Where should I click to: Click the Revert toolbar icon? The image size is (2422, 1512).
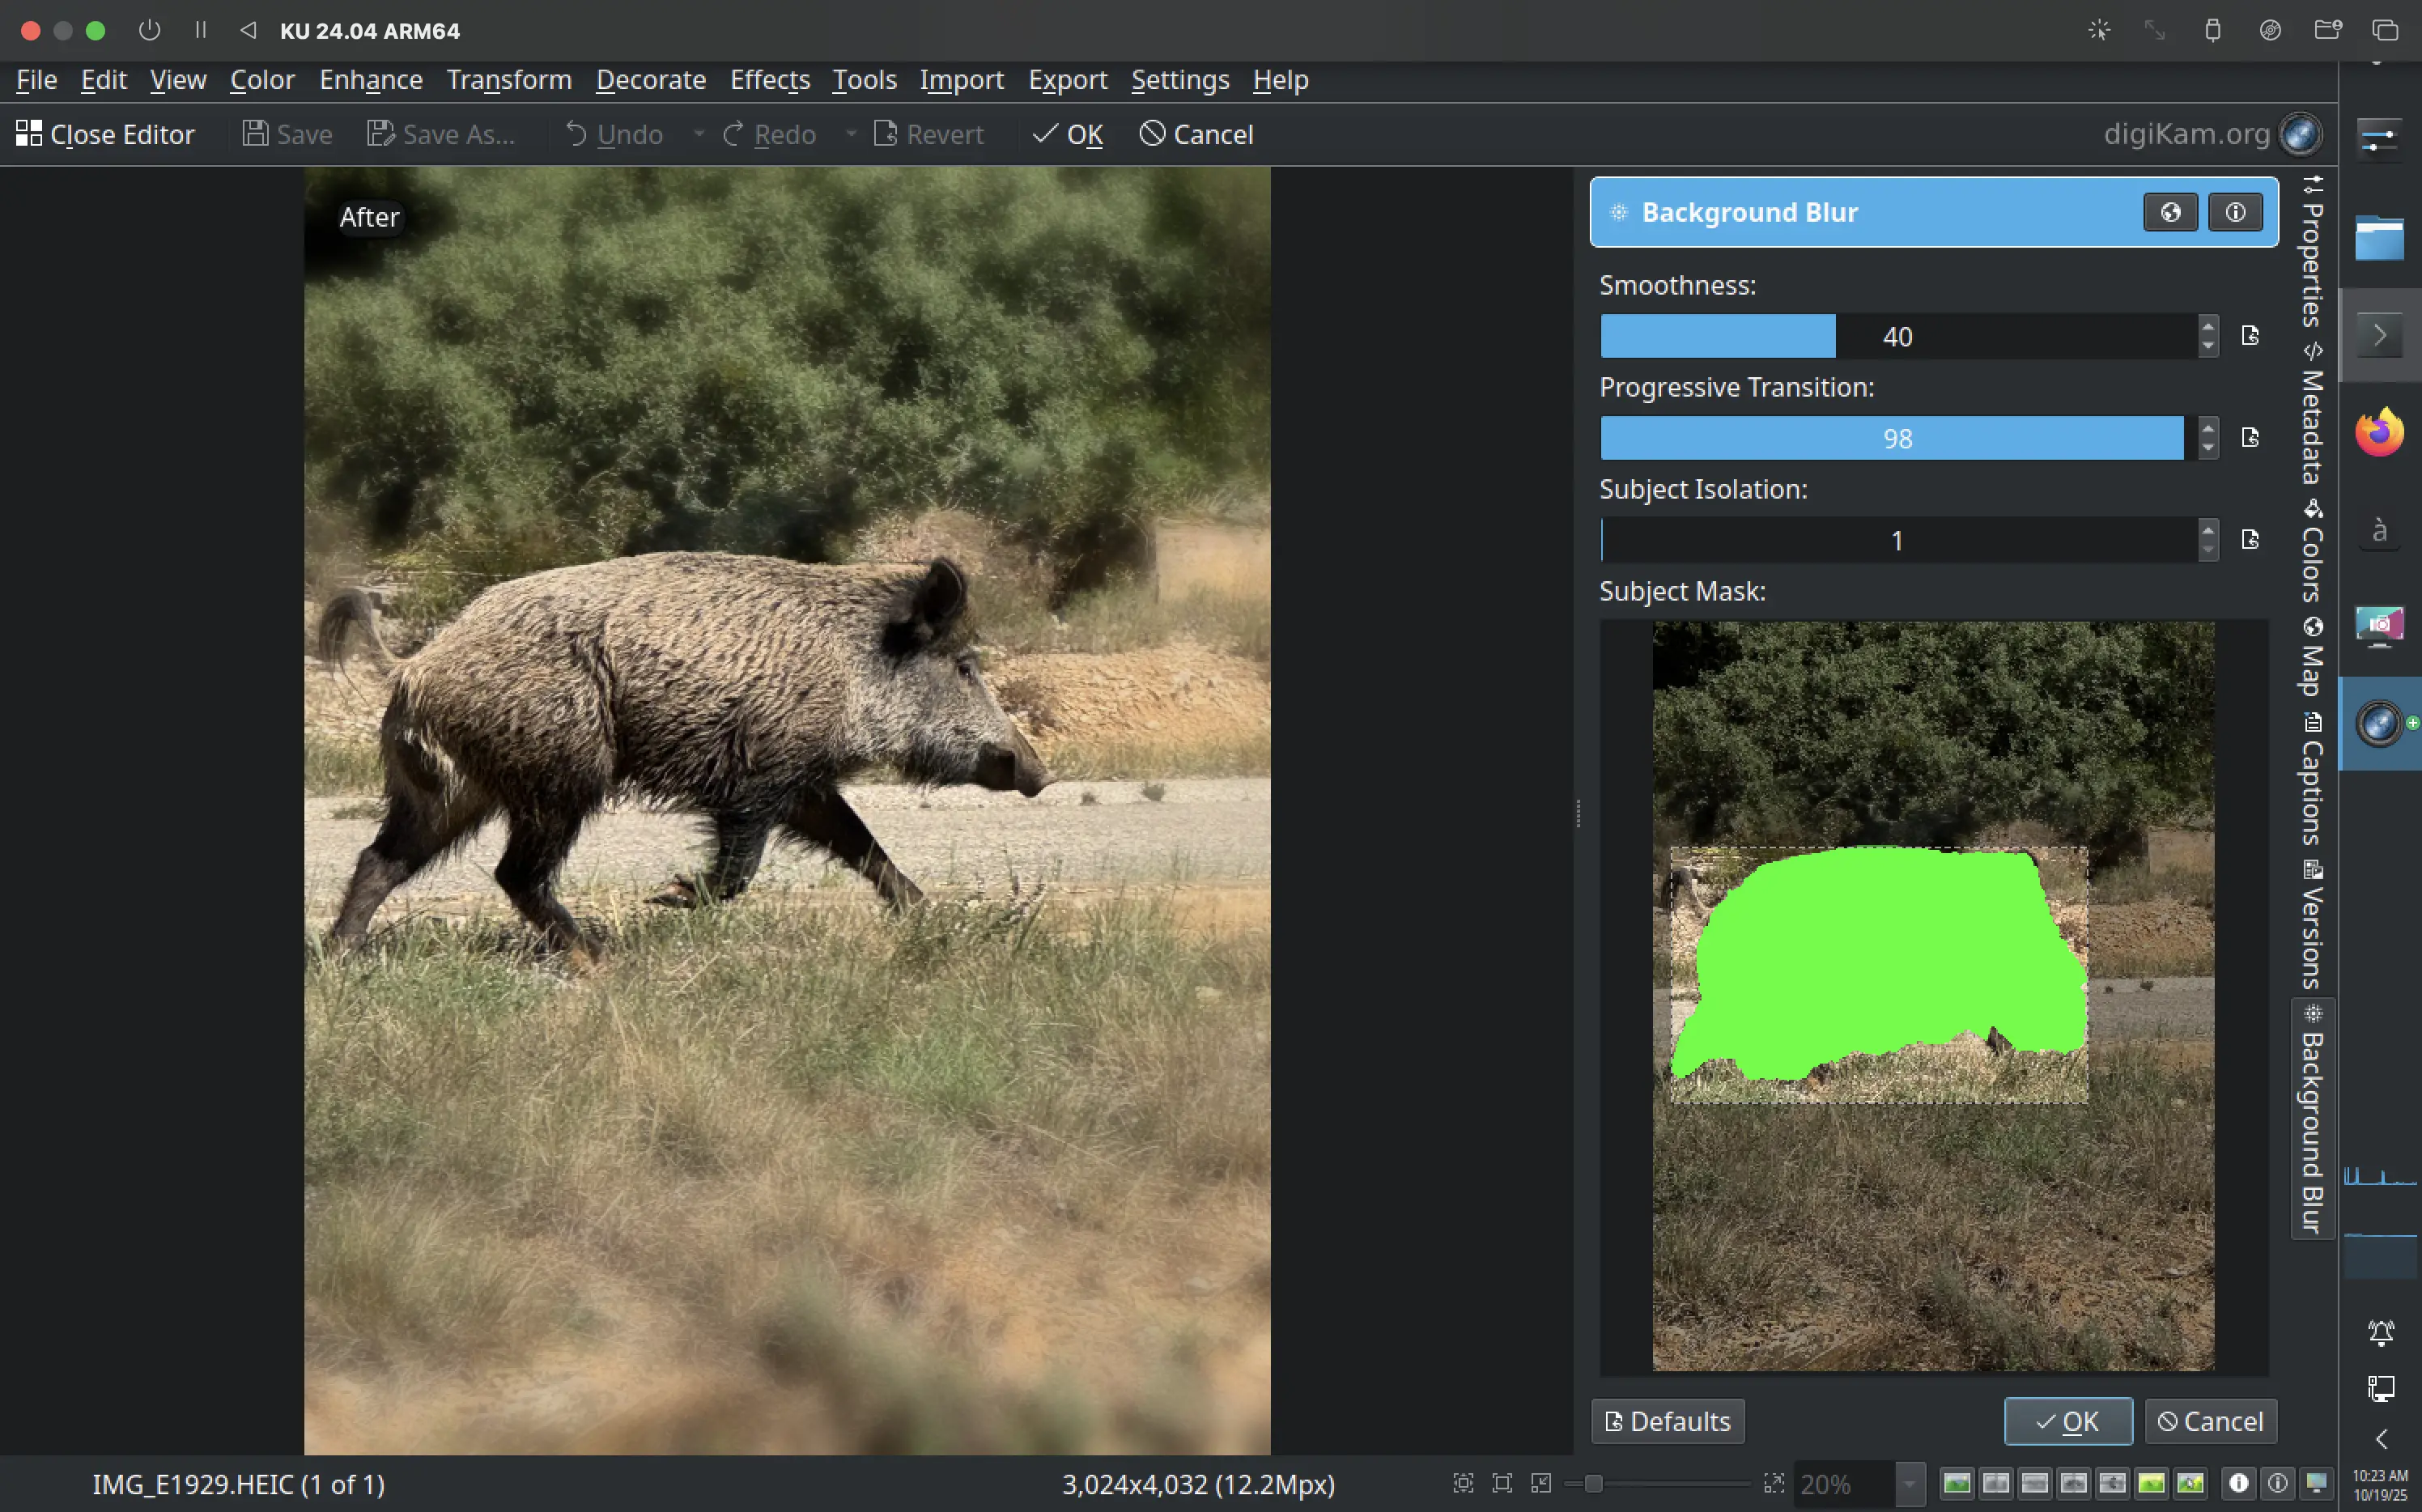coord(886,134)
